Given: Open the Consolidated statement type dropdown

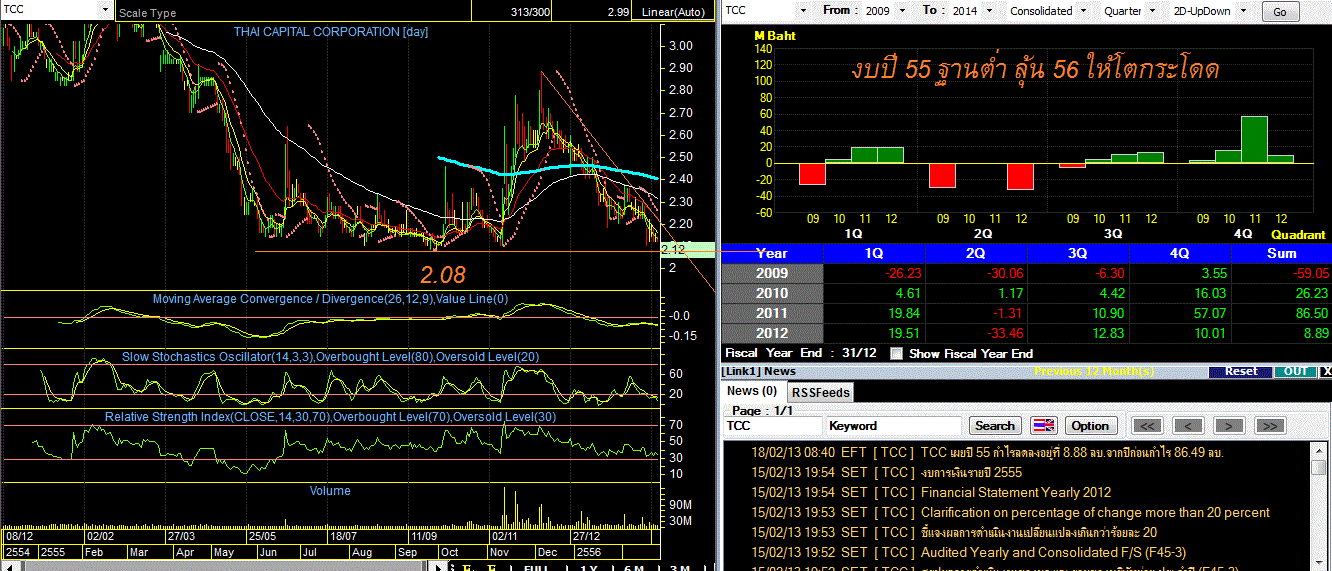Looking at the screenshot, I should coord(1082,10).
